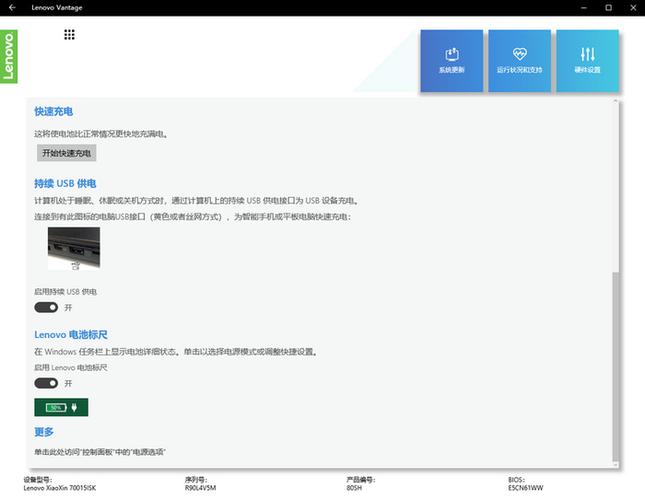
Task: Open the 硬件设置 tile
Action: tap(587, 61)
